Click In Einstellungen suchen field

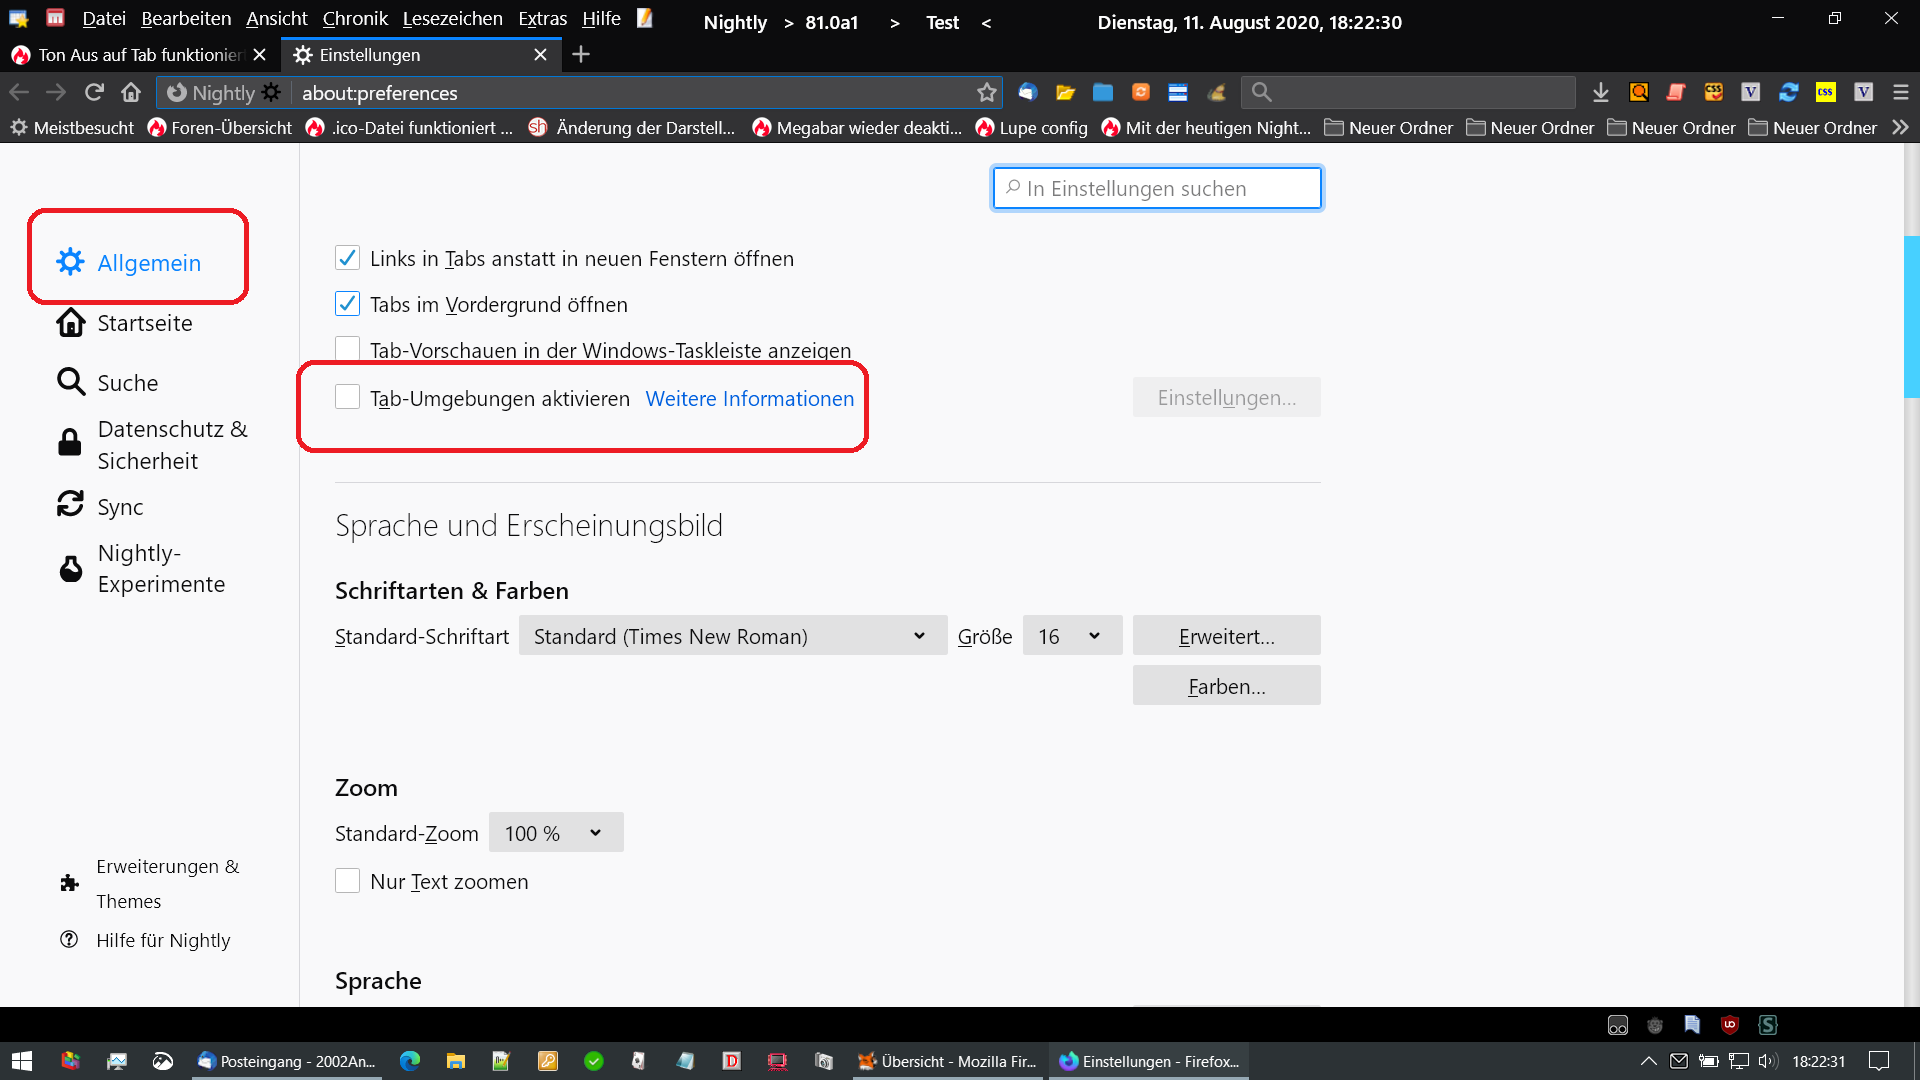point(1157,188)
